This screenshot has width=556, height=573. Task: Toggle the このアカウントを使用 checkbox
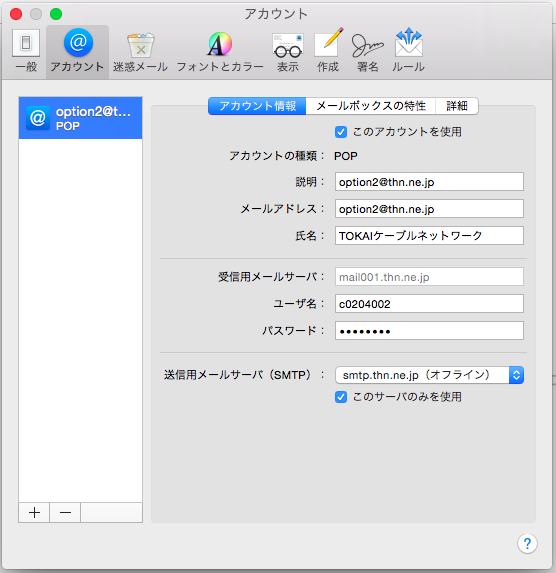point(341,132)
